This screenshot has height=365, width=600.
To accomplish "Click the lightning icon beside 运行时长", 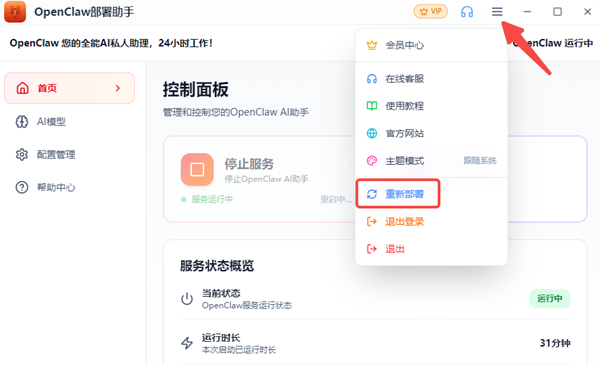I will coord(187,343).
